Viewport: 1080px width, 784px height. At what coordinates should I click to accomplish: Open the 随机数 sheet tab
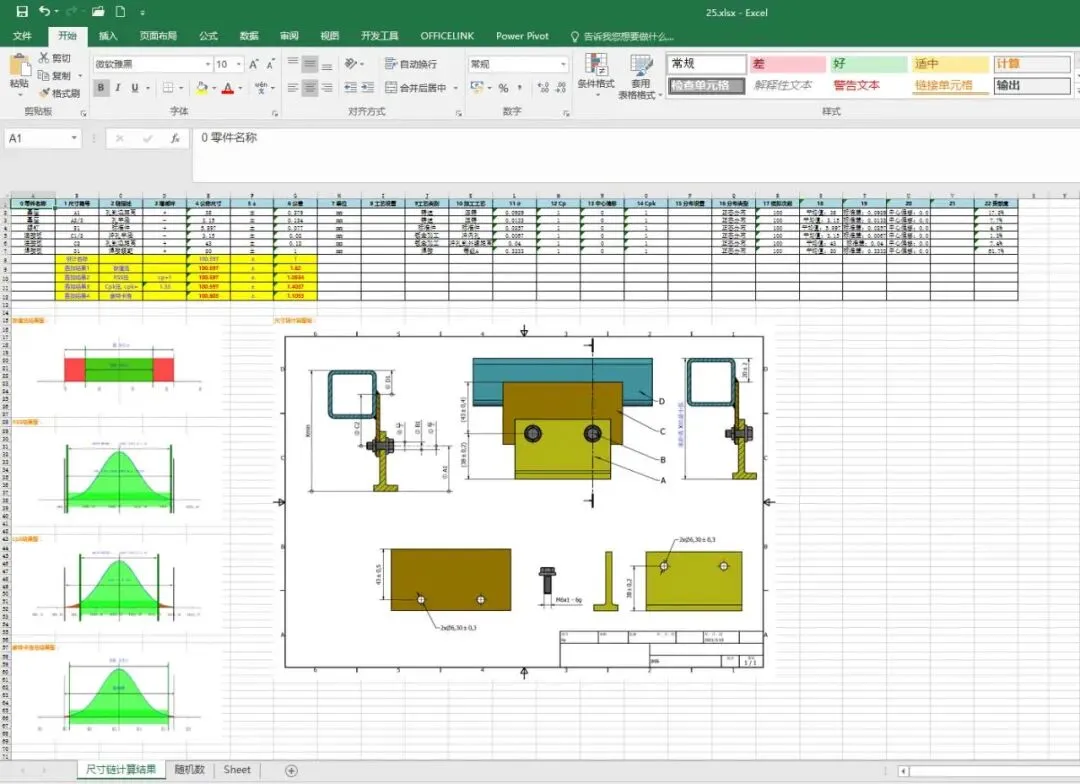(189, 770)
